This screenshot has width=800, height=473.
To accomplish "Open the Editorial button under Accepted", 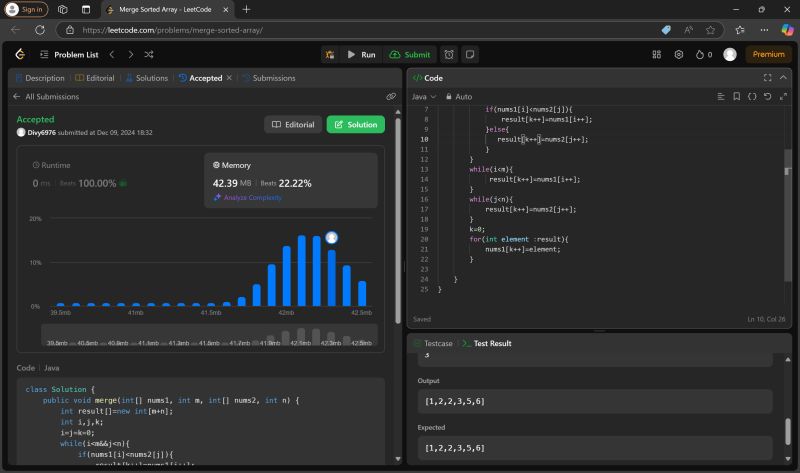I will click(293, 125).
